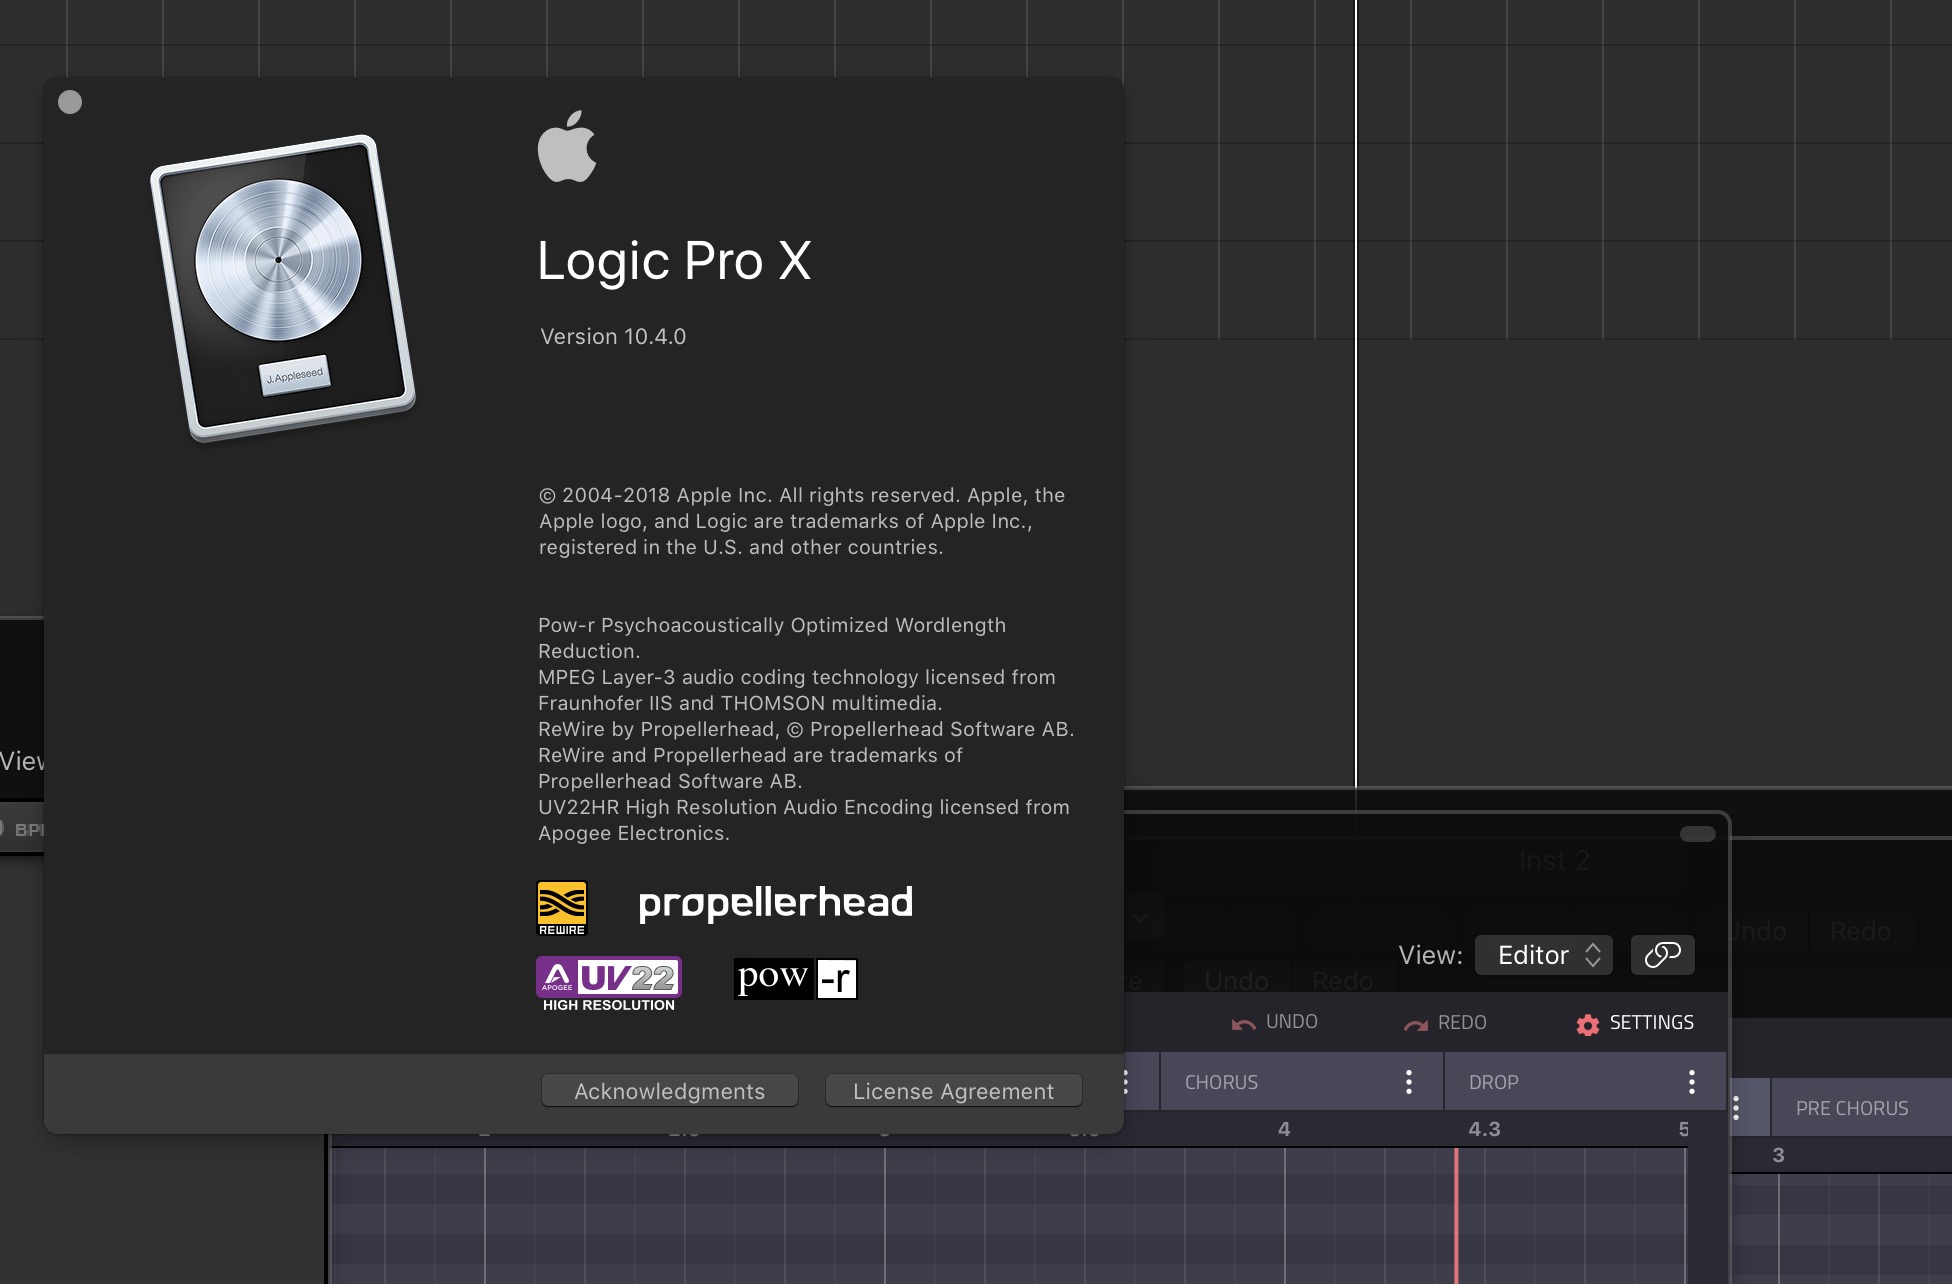Click the Apple logo in About dialog
The image size is (1952, 1284).
pyautogui.click(x=567, y=146)
